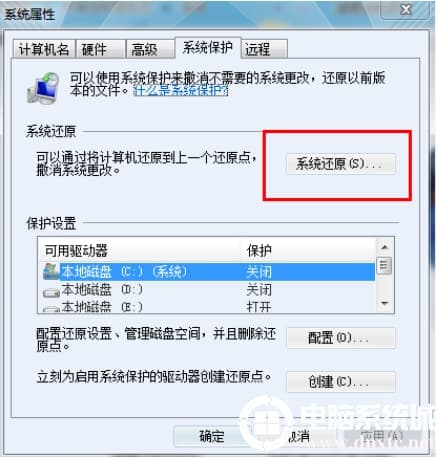Select 本地磁盘 (D:) in drive list
Viewport: 436px width, 457px height.
tap(209, 290)
